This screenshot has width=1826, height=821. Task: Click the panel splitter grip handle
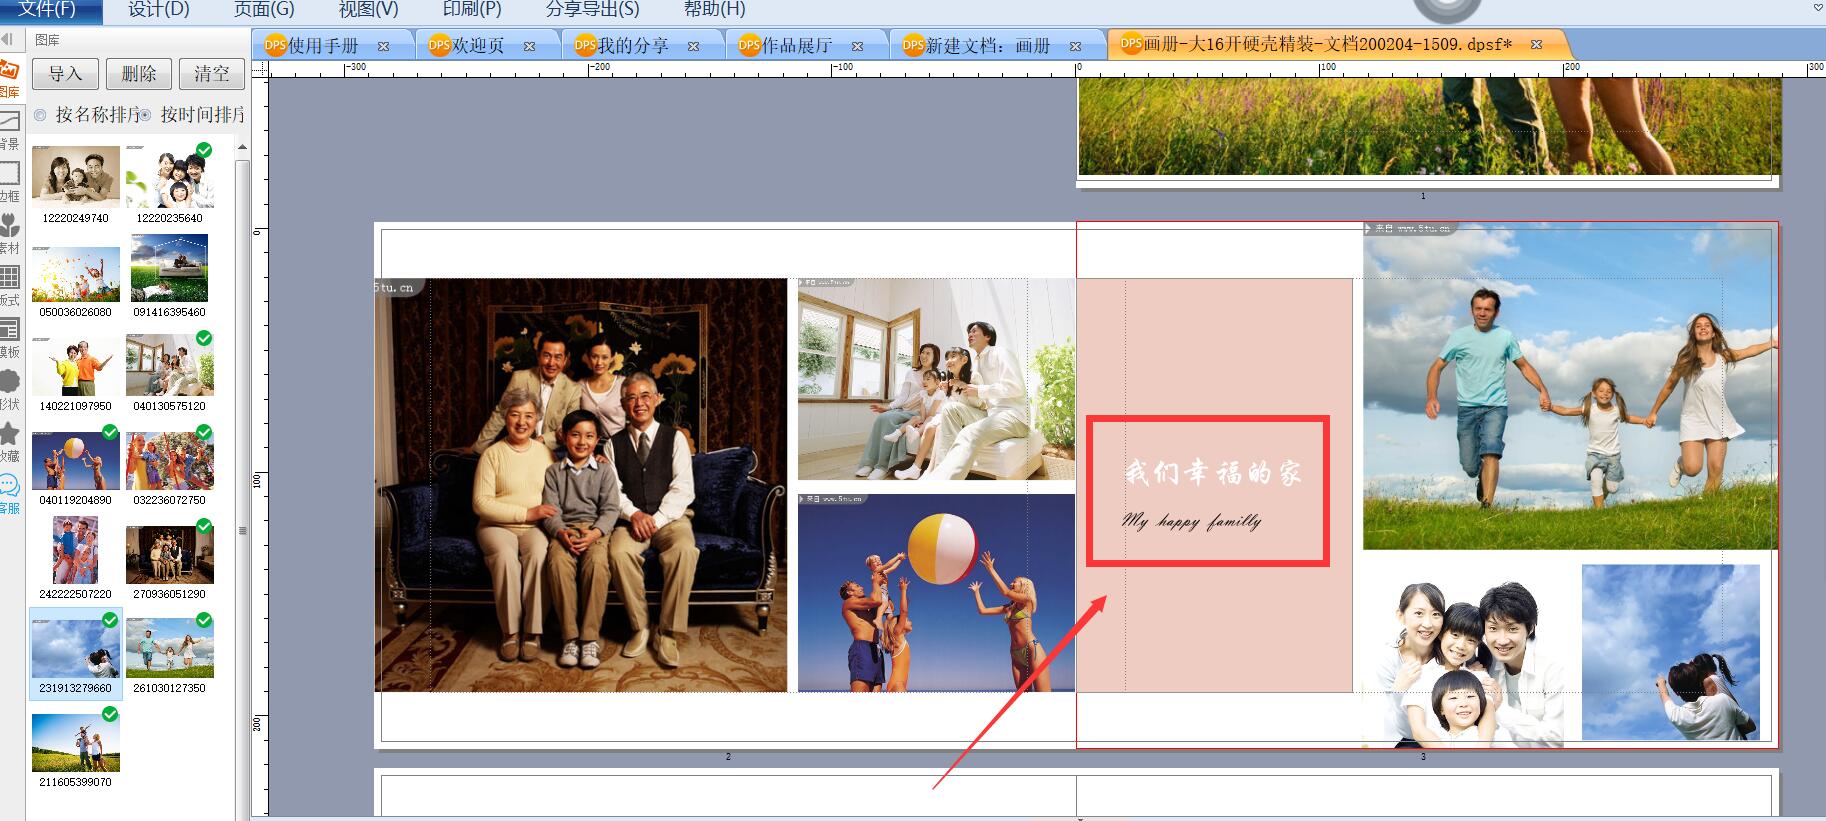[x=242, y=530]
